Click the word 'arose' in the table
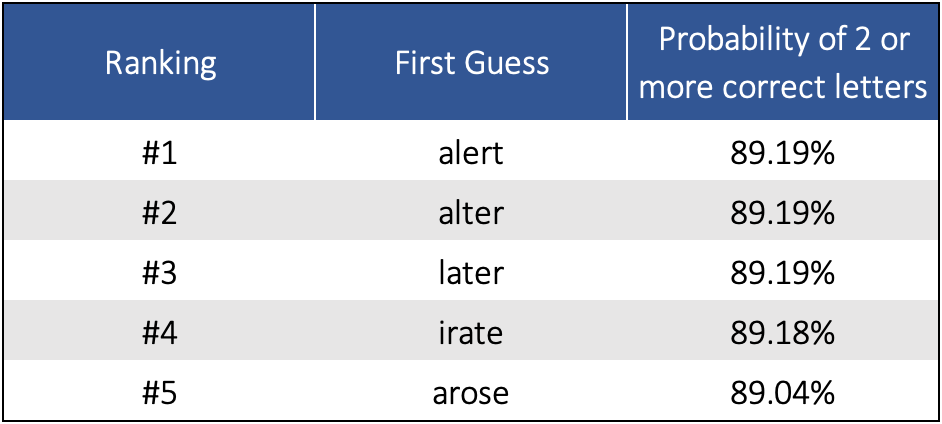This screenshot has height=424, width=942. coord(472,393)
